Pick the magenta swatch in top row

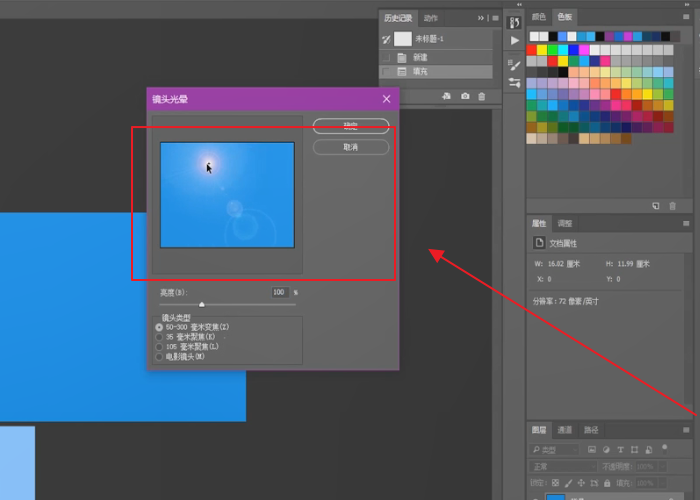[584, 50]
